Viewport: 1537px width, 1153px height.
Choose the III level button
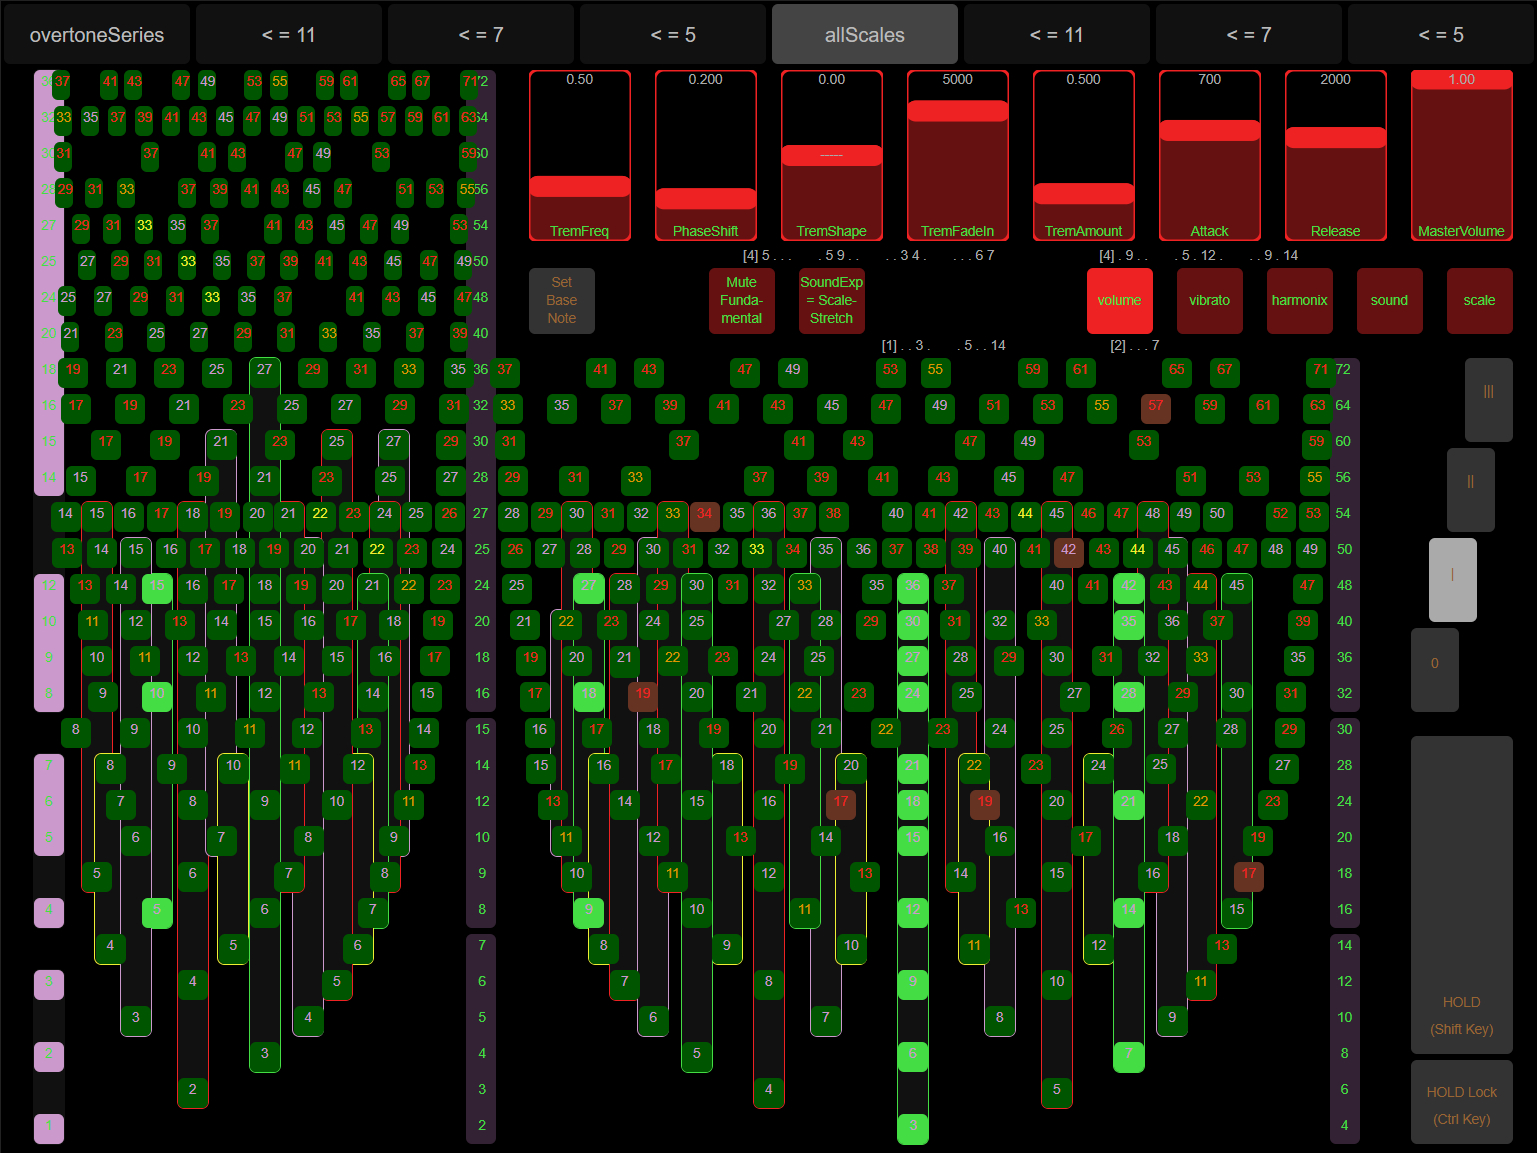click(x=1489, y=400)
